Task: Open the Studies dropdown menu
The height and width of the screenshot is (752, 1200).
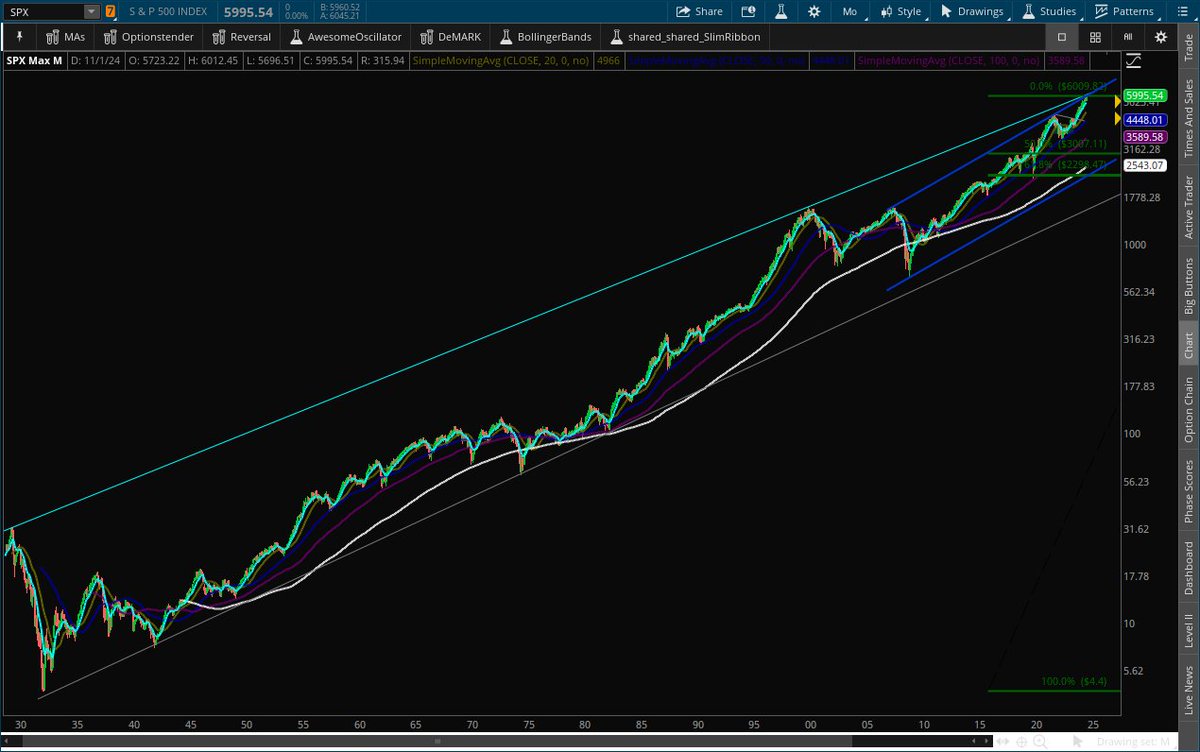Action: pos(1048,12)
